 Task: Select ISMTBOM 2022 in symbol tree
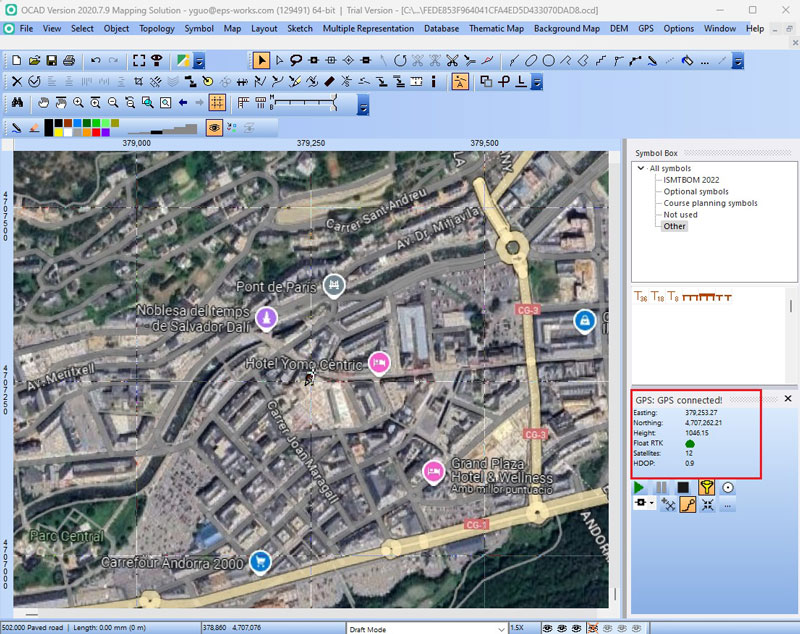[x=691, y=180]
